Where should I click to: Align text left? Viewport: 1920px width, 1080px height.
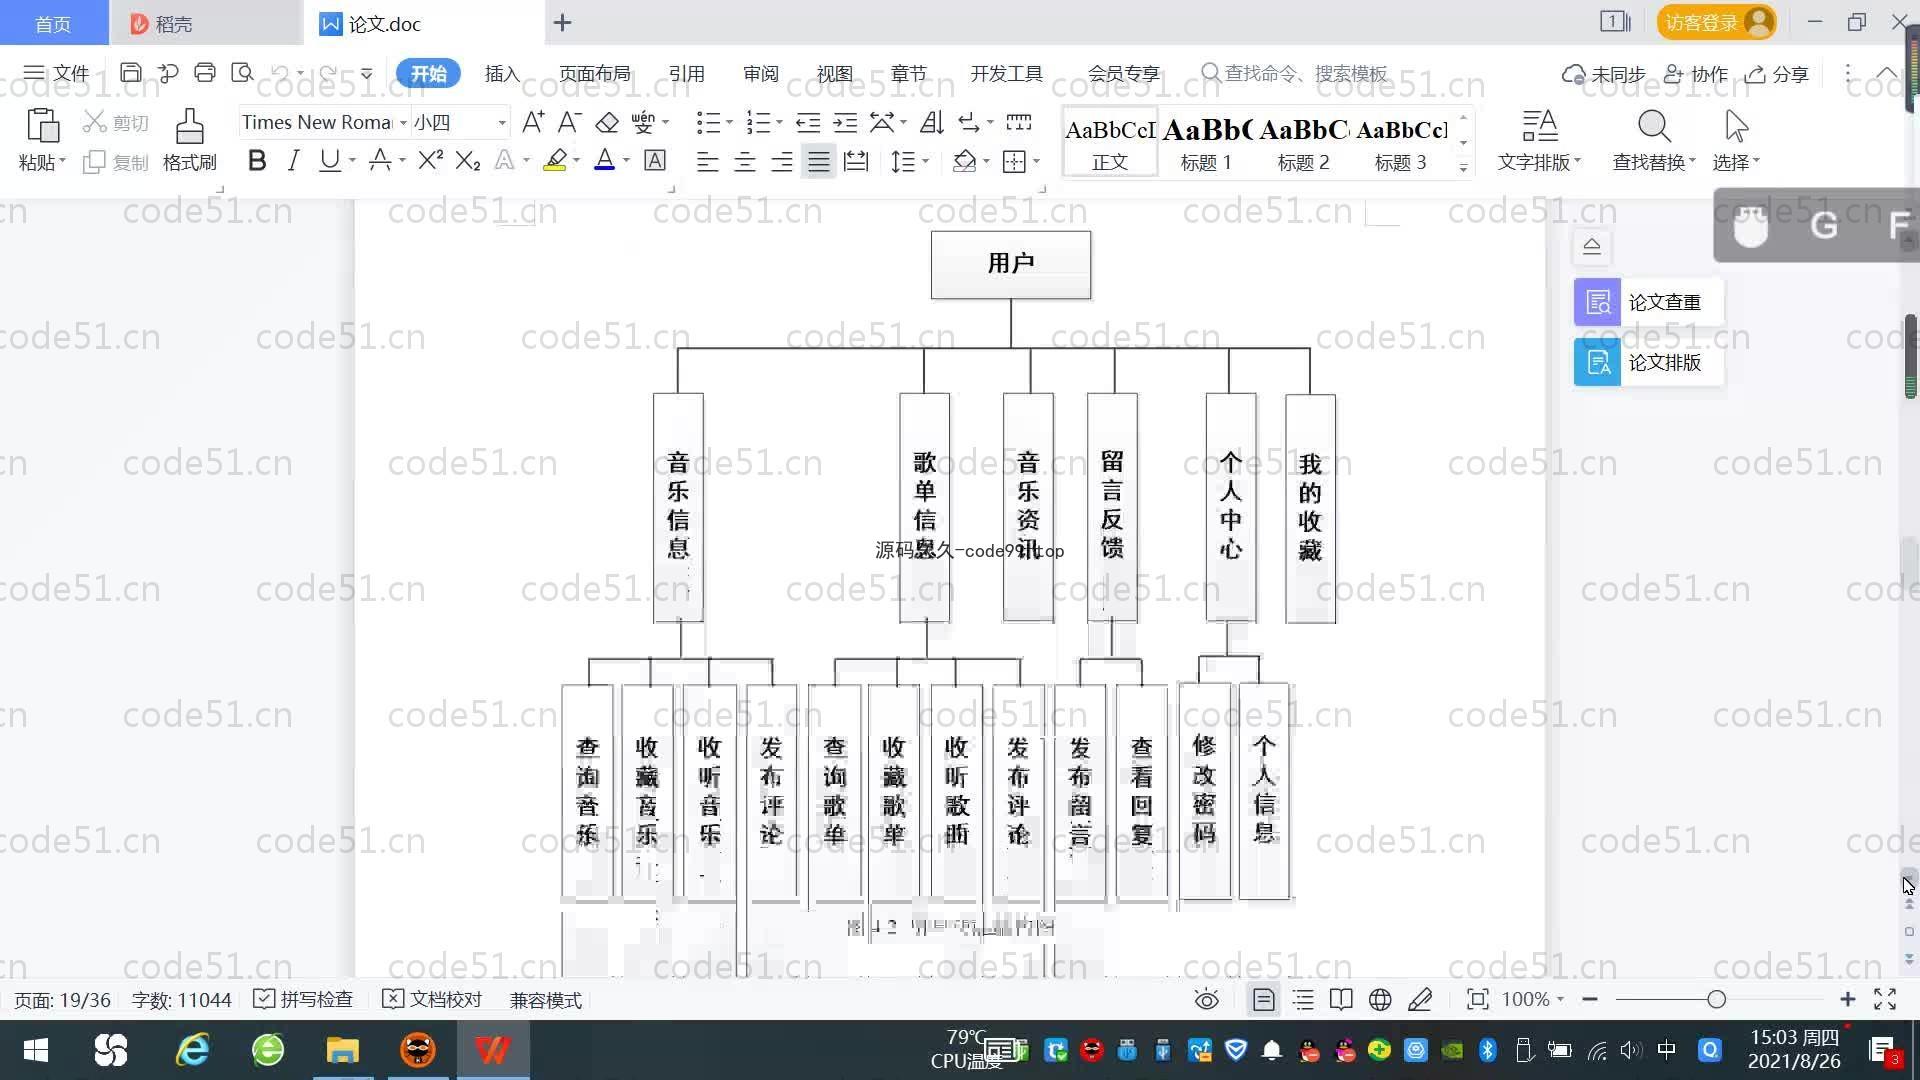tap(707, 161)
